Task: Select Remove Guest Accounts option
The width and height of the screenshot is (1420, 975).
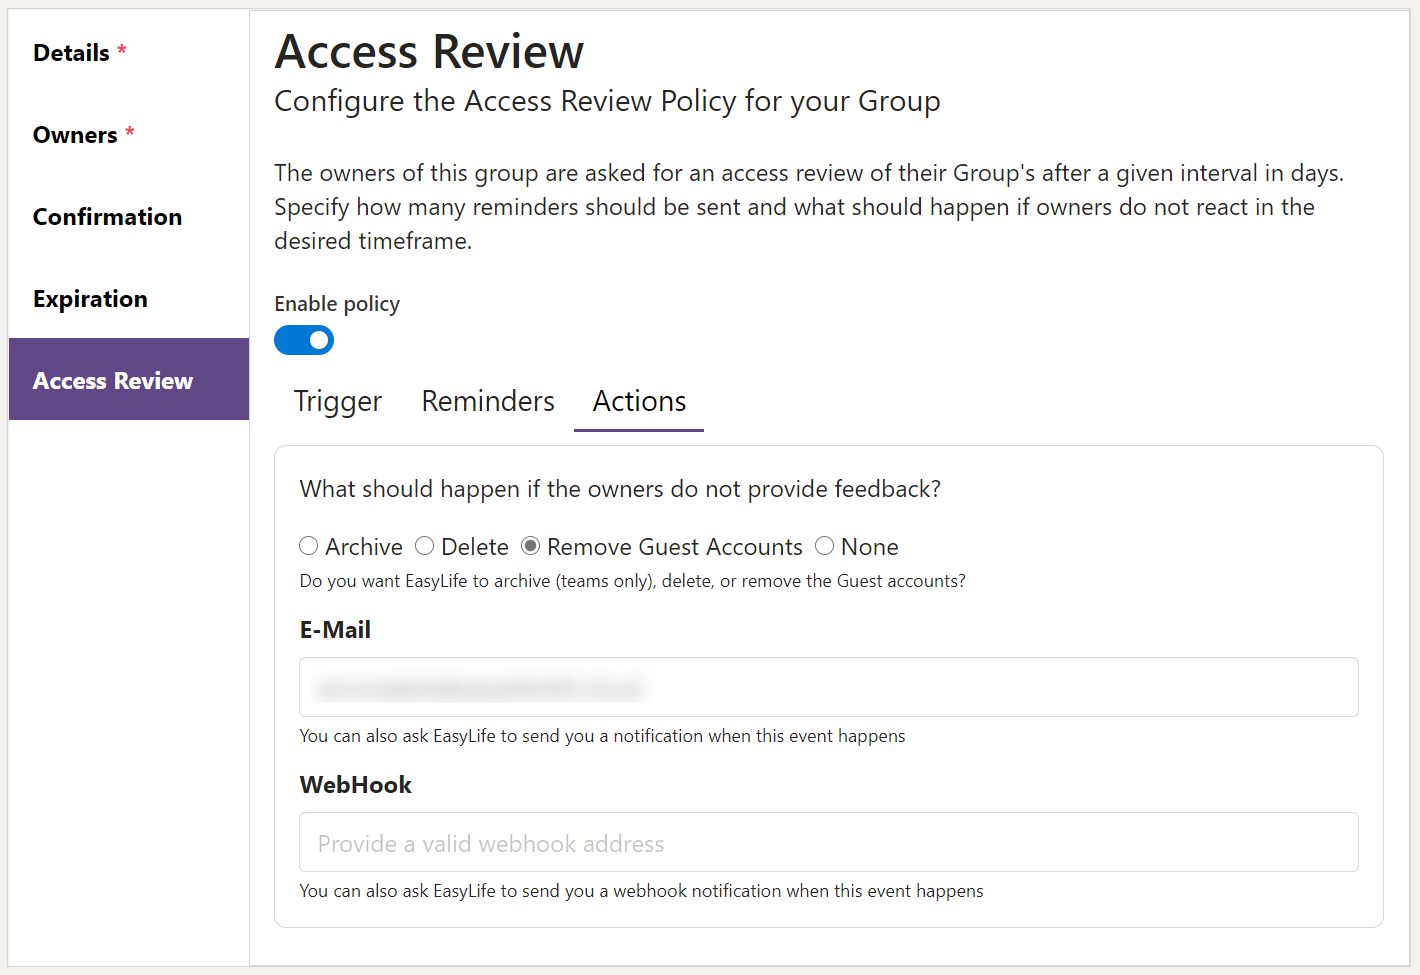Action: 530,546
